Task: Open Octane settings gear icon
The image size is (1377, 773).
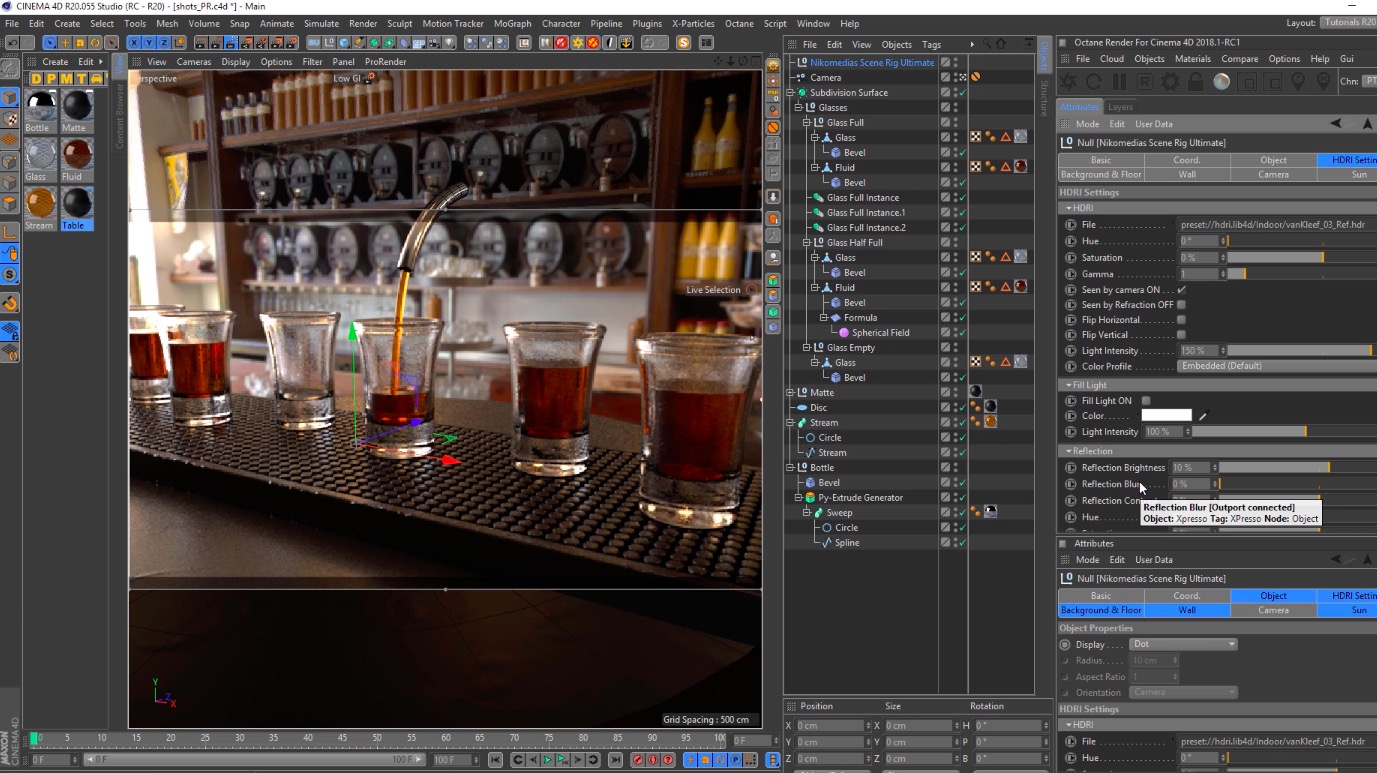Action: point(1171,82)
